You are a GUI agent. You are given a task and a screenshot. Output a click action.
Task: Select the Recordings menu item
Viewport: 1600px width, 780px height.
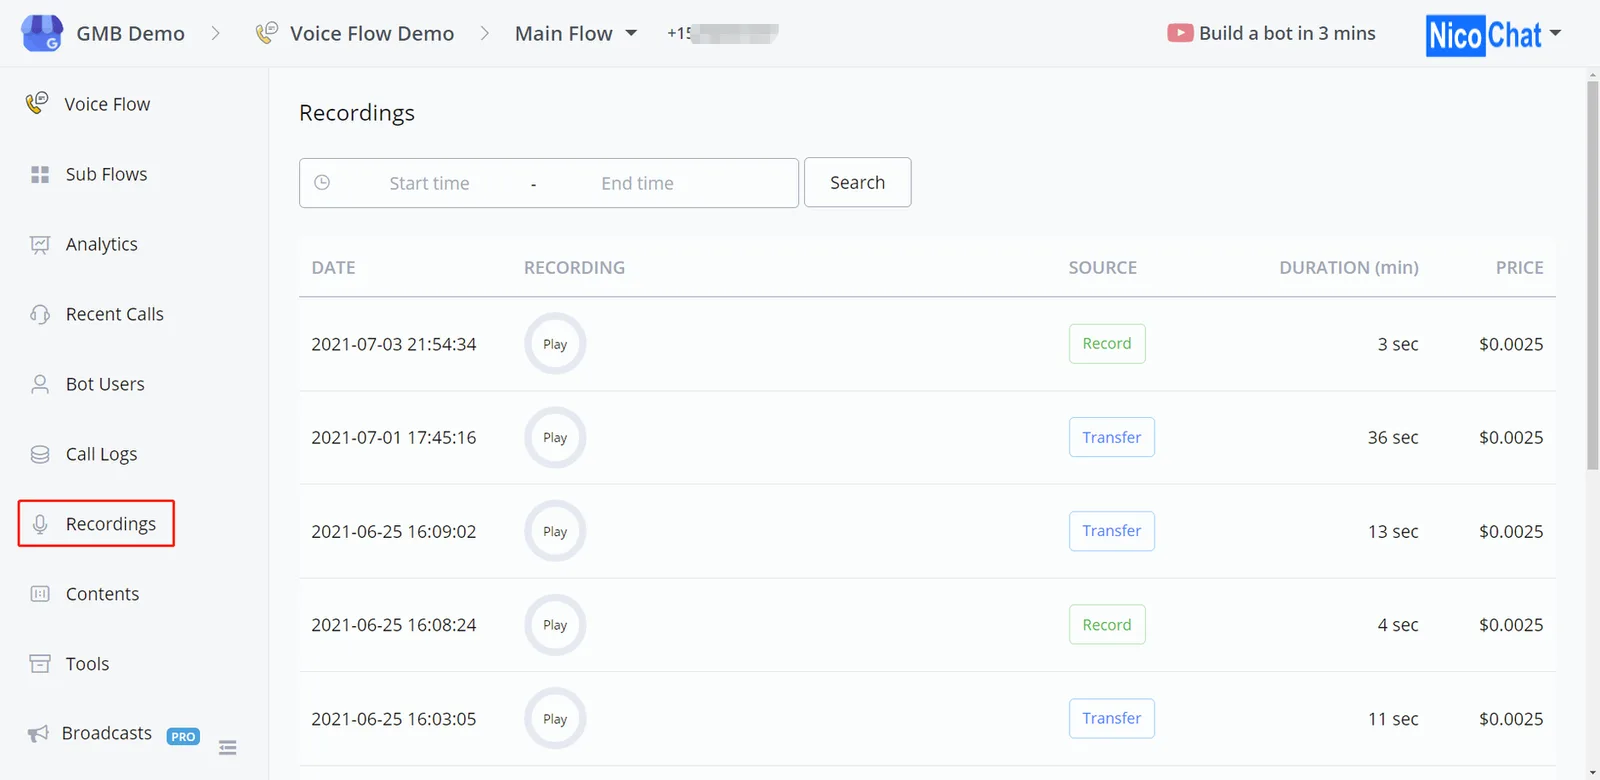[96, 523]
